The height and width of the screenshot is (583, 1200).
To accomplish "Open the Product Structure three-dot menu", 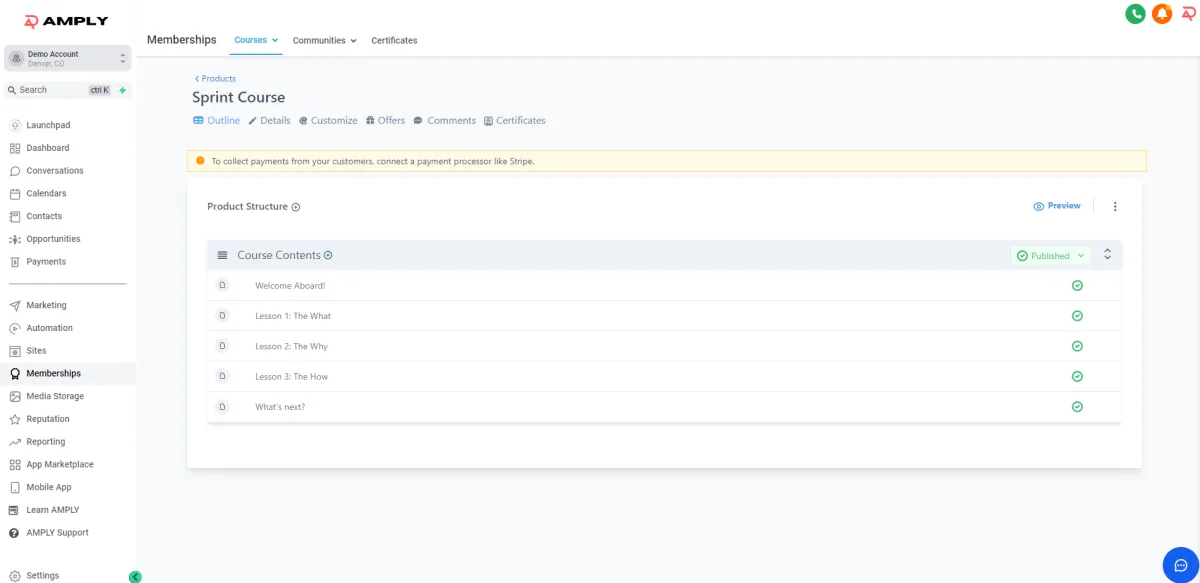I will point(1115,206).
